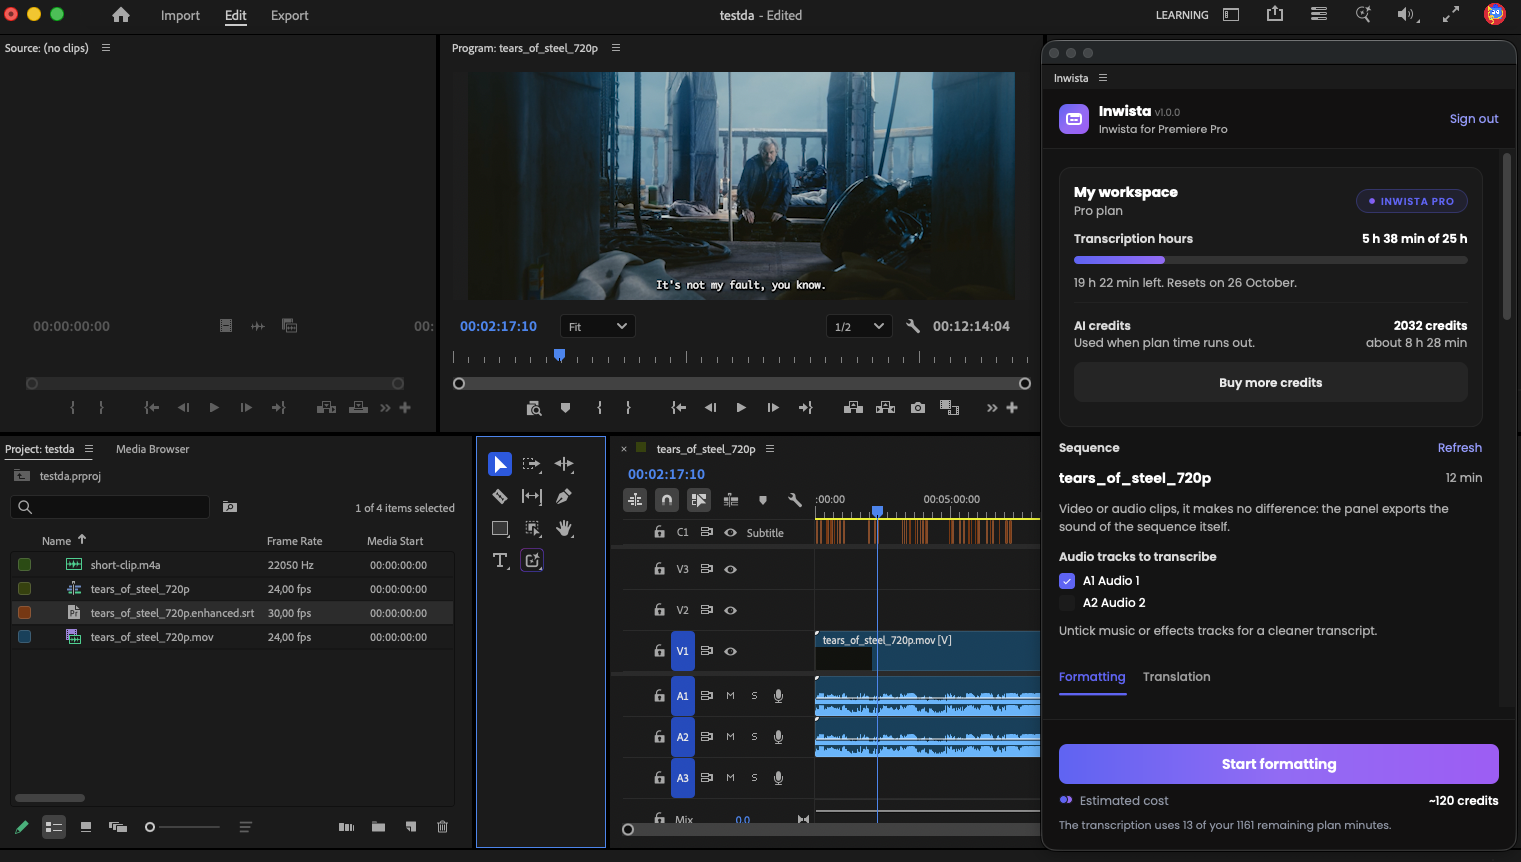Switch to the Translation tab
Screen dimensions: 1521x862
(x=1177, y=677)
